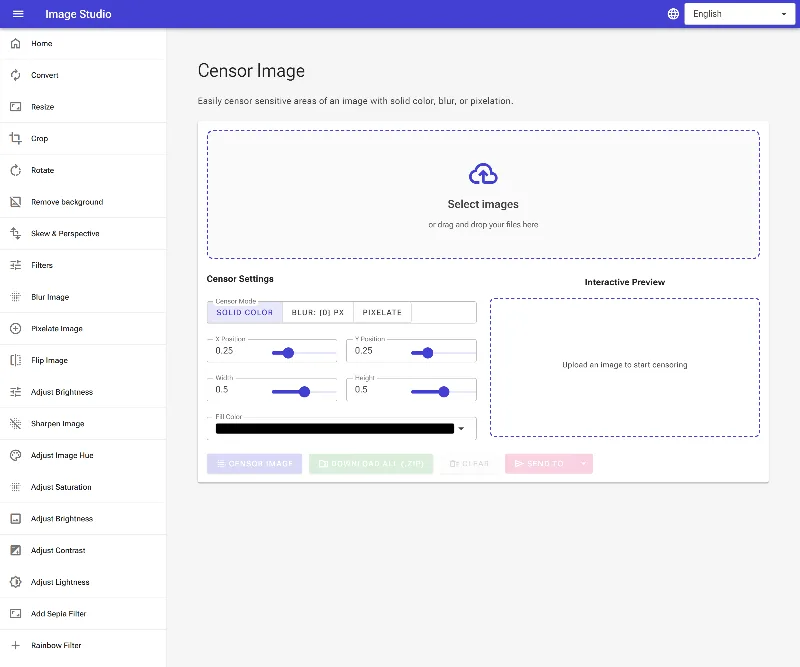Image resolution: width=800 pixels, height=667 pixels.
Task: Click the Add Sepia Filter icon
Action: (x=16, y=613)
